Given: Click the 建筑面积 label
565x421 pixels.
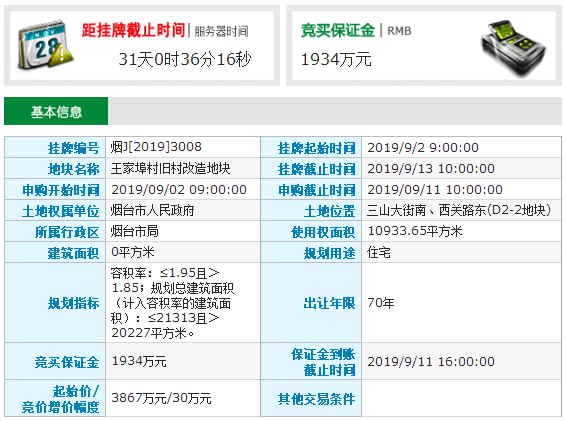Looking at the screenshot, I should [73, 253].
